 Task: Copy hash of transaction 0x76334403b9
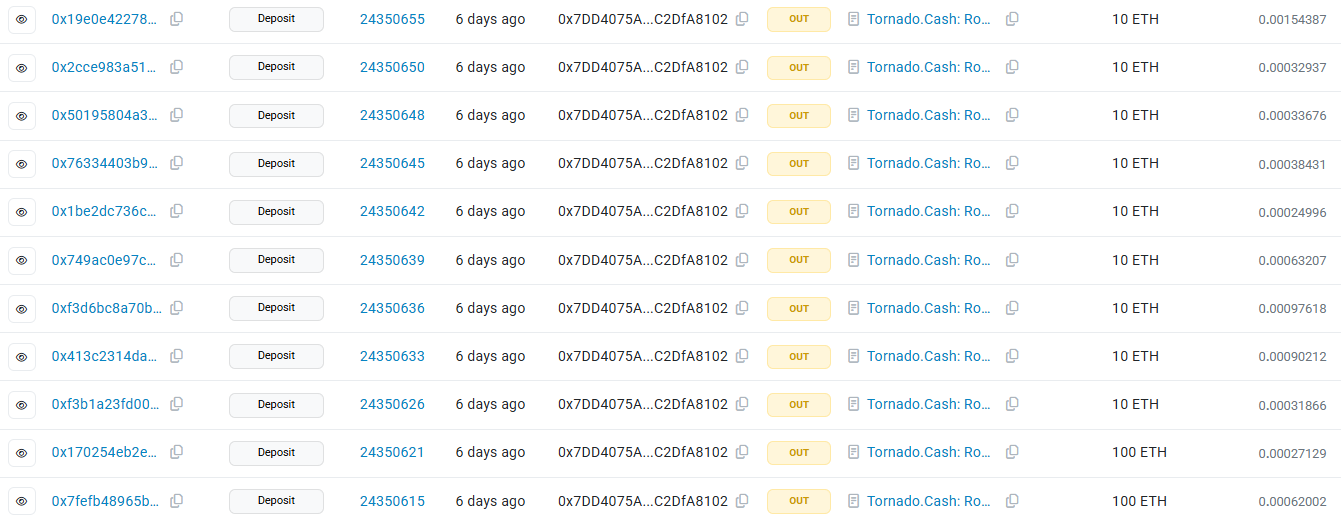click(176, 163)
